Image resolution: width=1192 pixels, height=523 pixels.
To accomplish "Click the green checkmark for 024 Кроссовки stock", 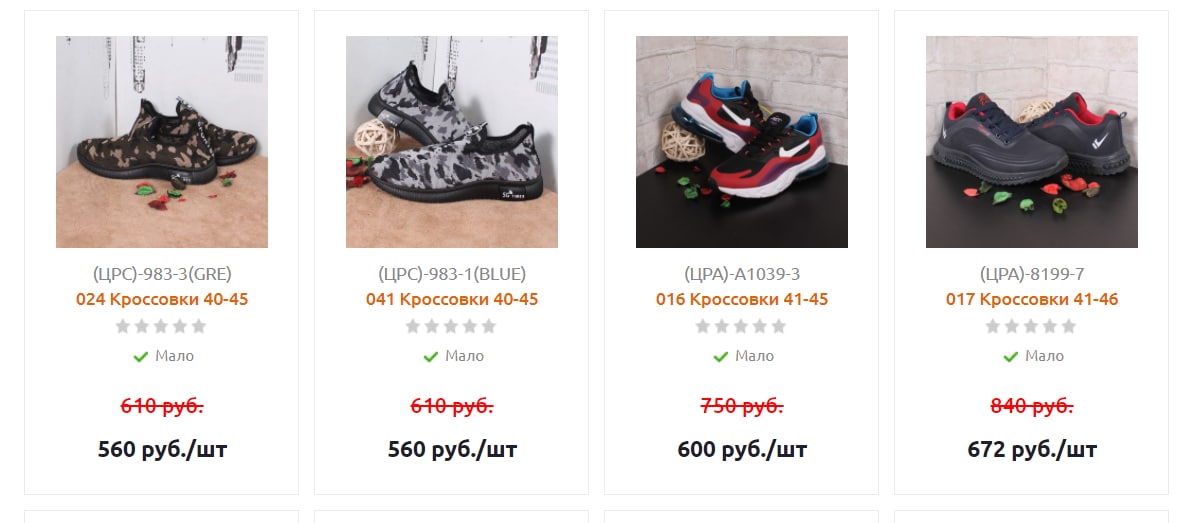I will [x=140, y=357].
